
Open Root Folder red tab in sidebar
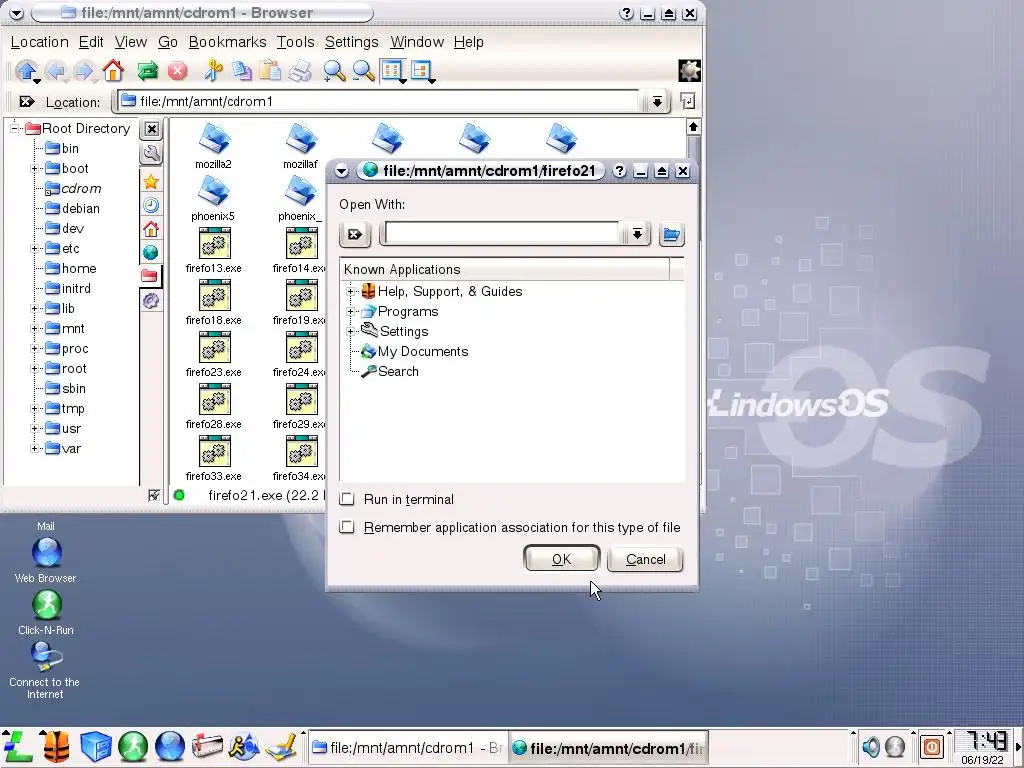[150, 276]
